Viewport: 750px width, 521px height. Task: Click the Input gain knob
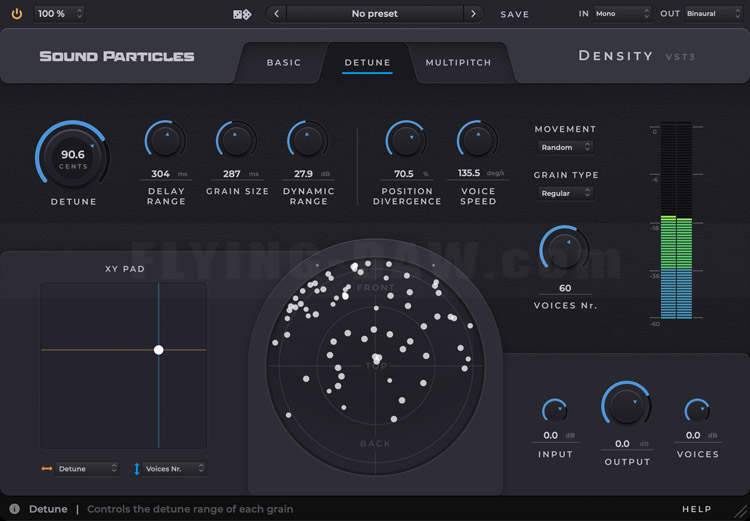tap(554, 411)
